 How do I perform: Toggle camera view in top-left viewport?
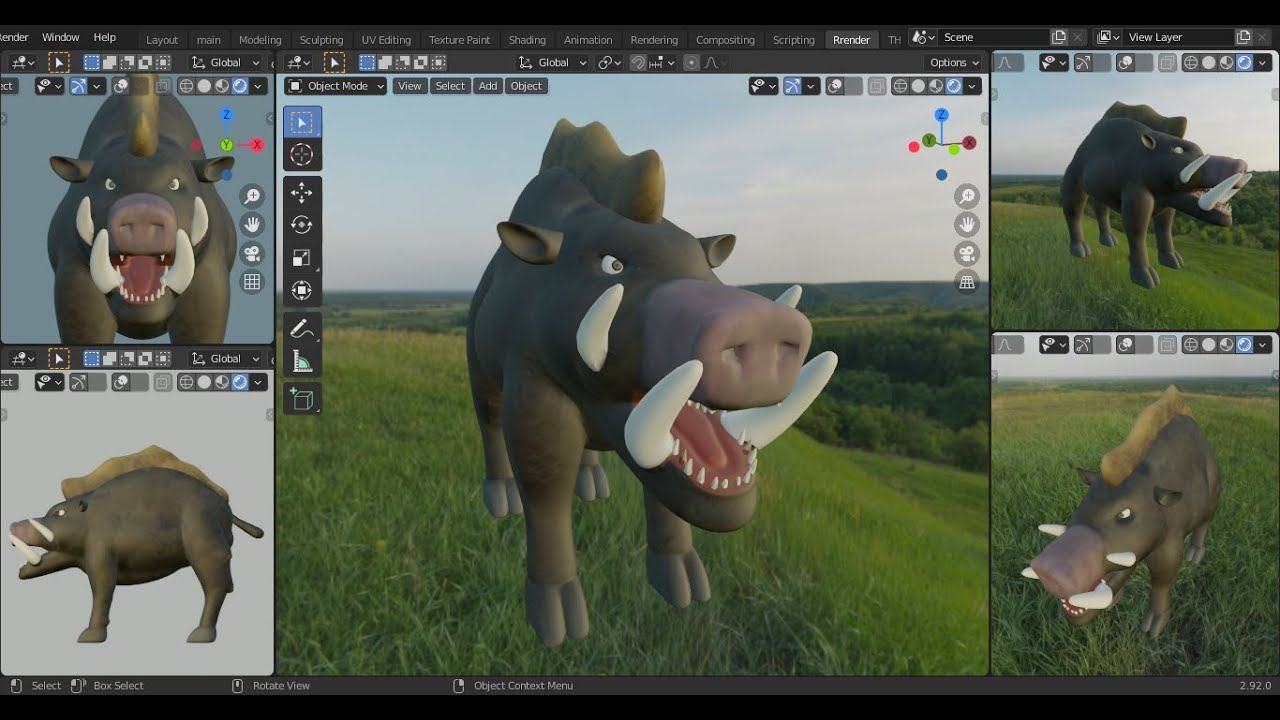coord(252,253)
